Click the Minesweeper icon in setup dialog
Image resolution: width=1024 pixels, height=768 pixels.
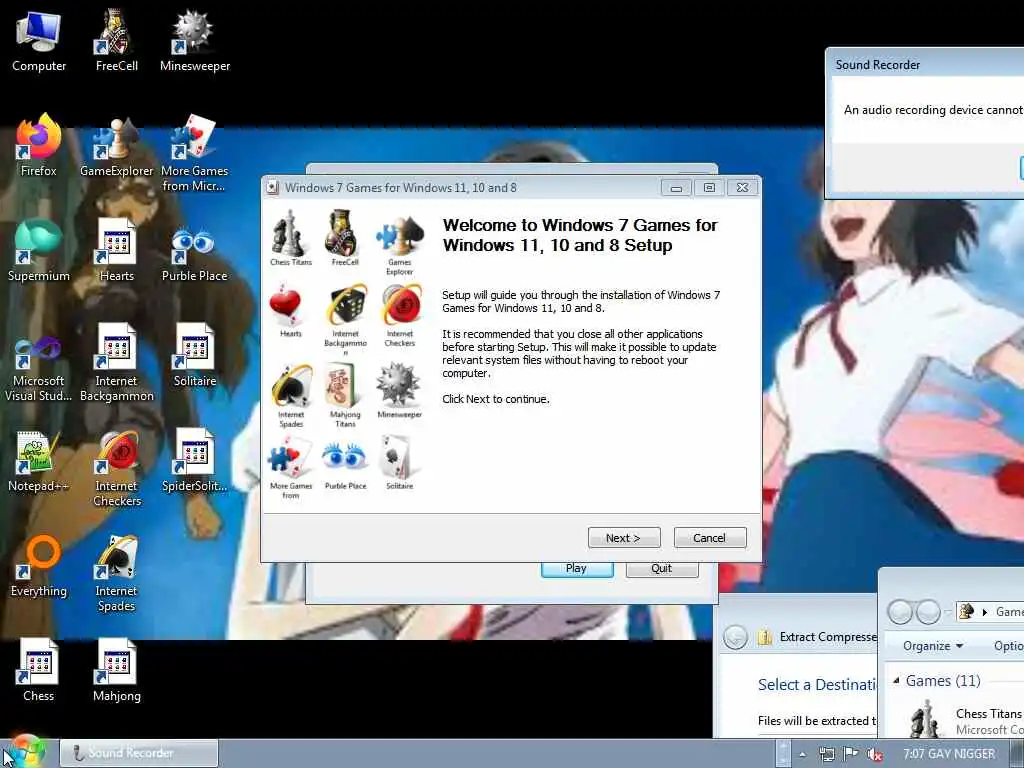click(x=400, y=391)
